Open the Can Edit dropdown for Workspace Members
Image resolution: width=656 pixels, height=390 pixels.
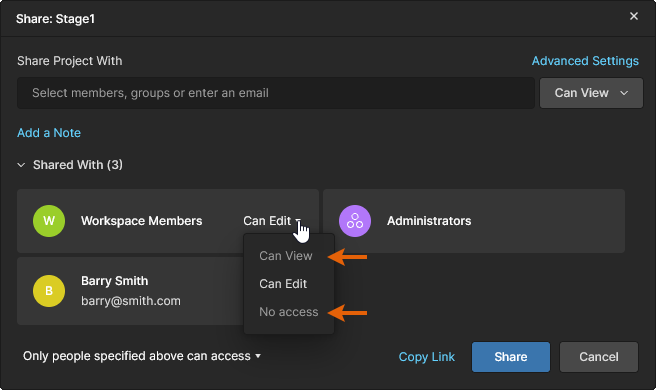pos(272,221)
